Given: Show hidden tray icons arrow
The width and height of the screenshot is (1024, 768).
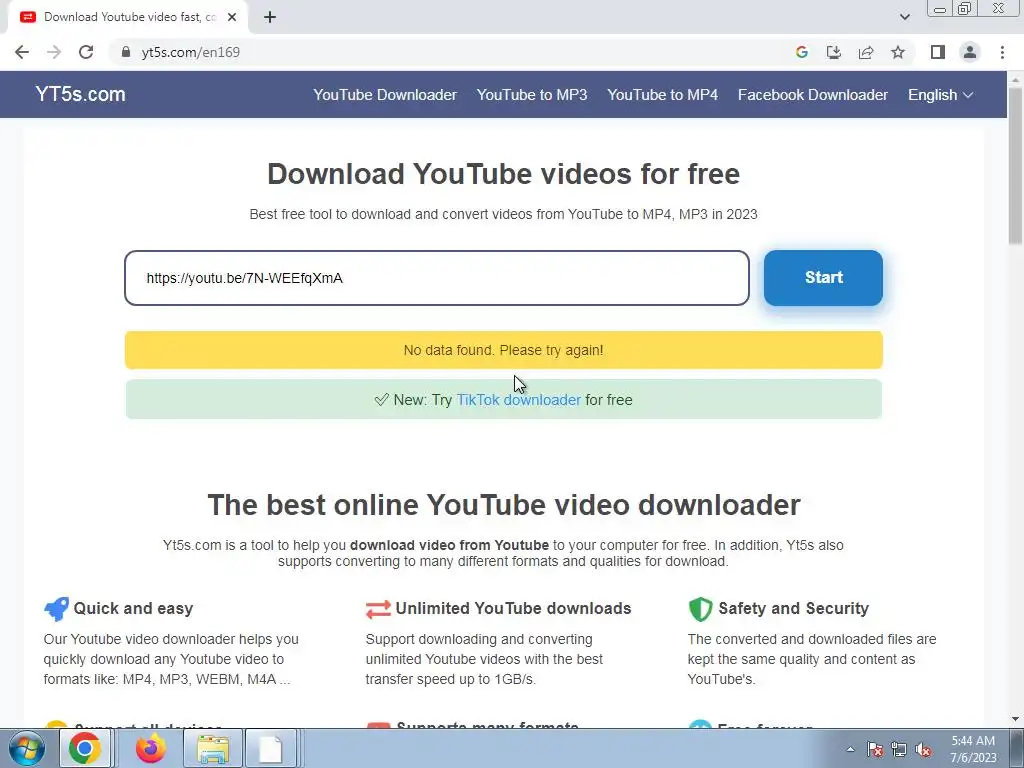Looking at the screenshot, I should tap(850, 749).
